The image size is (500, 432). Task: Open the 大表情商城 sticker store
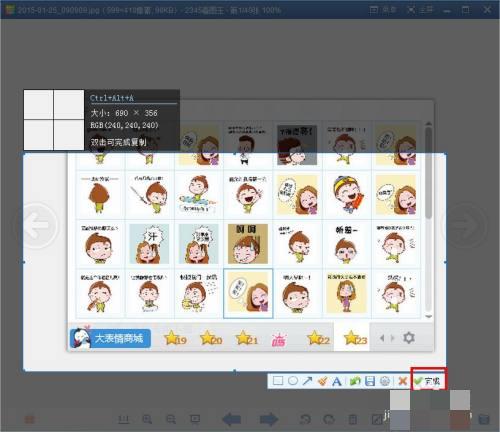click(110, 339)
